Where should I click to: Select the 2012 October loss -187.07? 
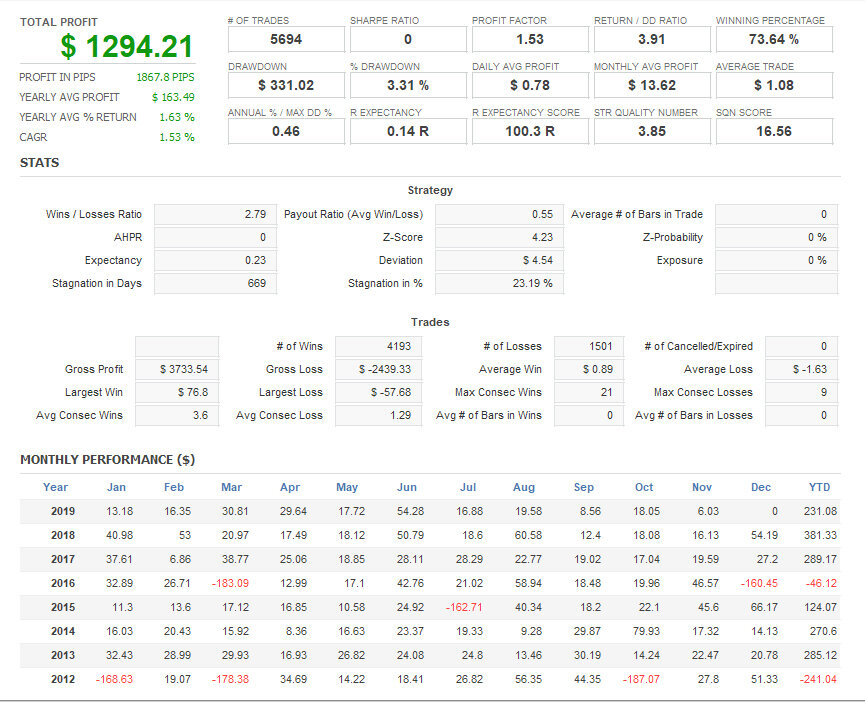point(641,679)
